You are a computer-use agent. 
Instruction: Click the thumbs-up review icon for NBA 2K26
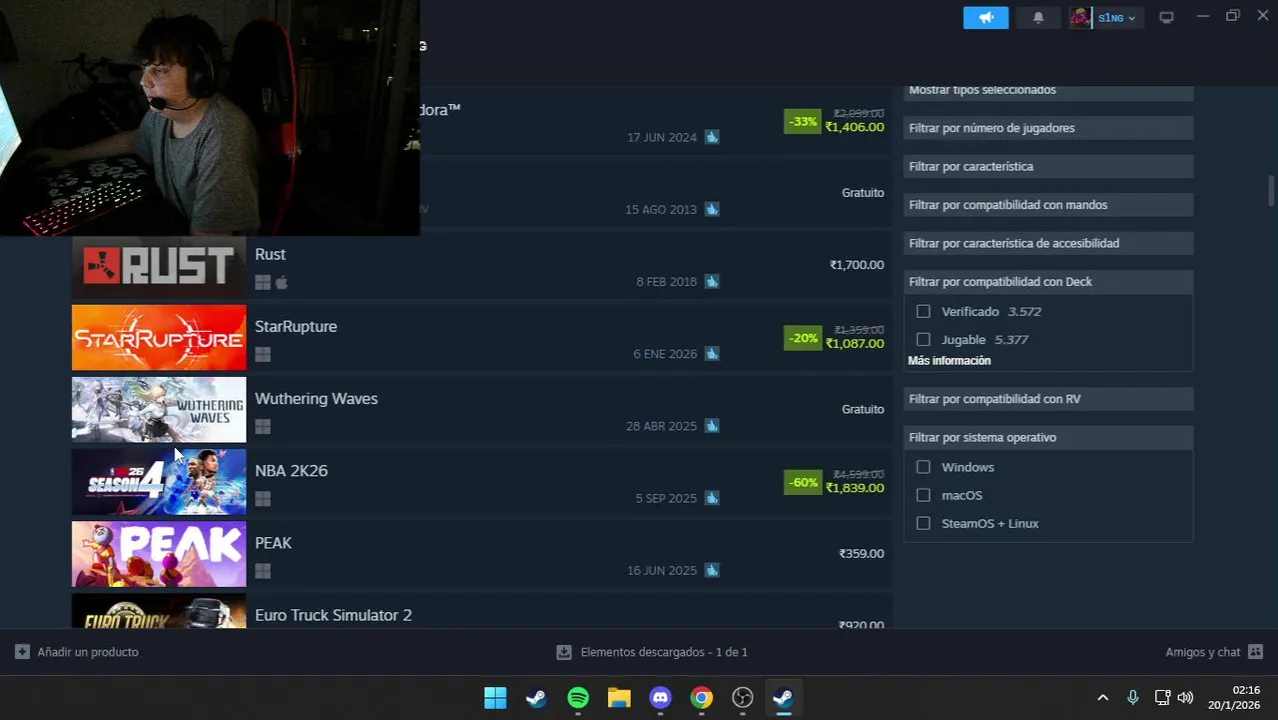click(x=712, y=497)
